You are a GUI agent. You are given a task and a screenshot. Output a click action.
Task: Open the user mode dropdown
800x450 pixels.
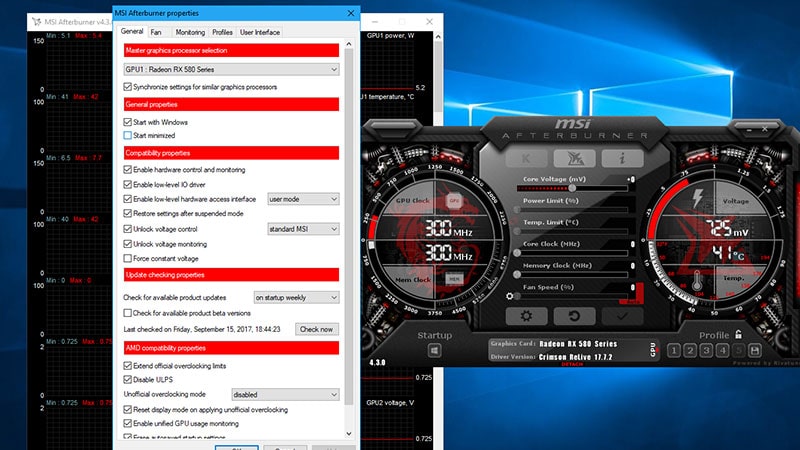(303, 199)
